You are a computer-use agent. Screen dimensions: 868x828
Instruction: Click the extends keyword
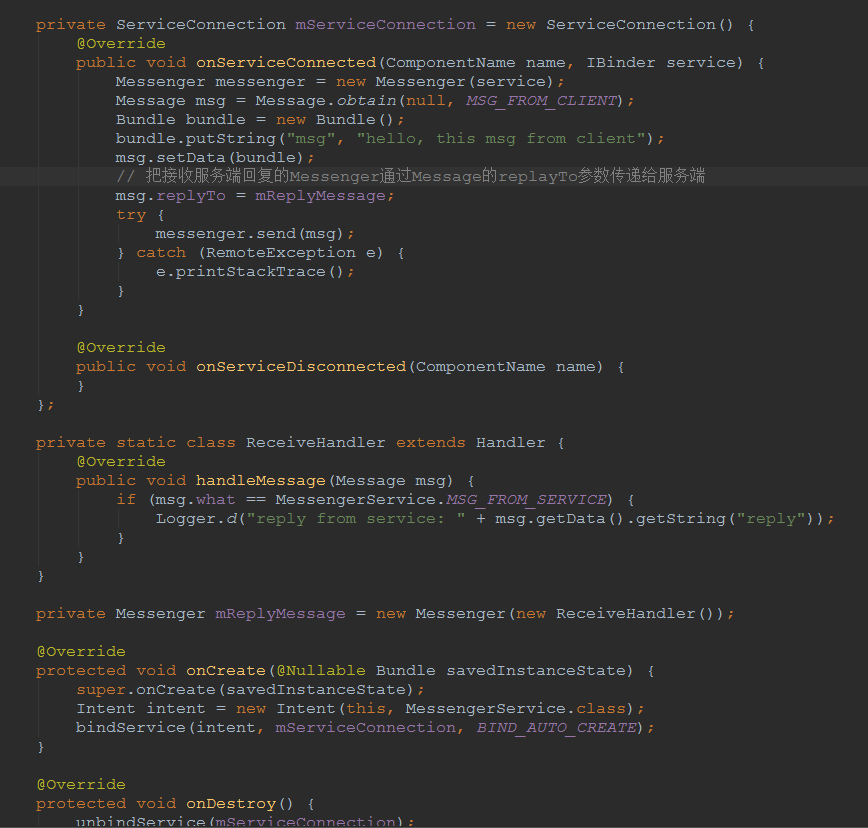point(431,443)
